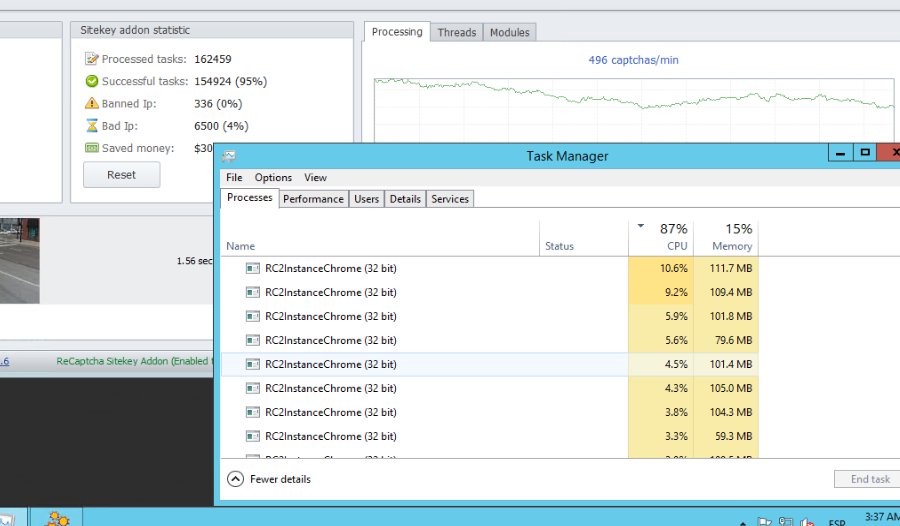The height and width of the screenshot is (526, 900).
Task: Sort processes by the Memory column
Action: [731, 246]
